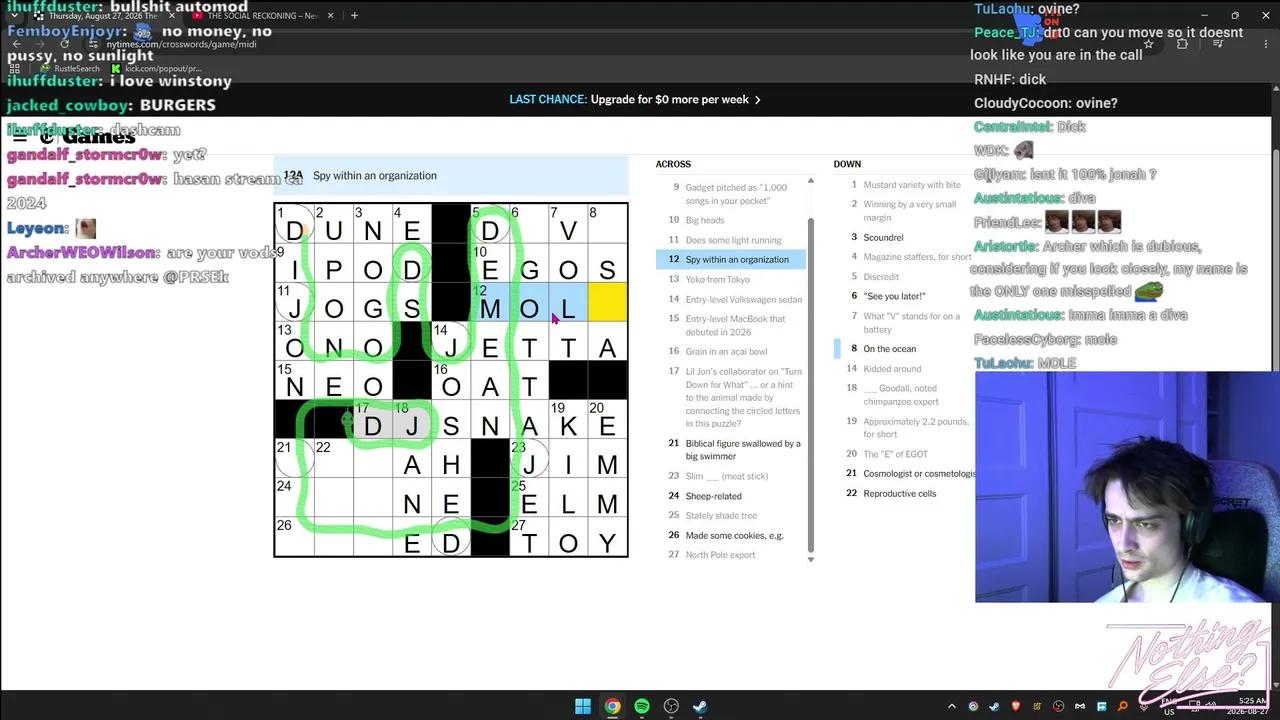Click the Steam icon in system tray
This screenshot has width=1280, height=720.
click(994, 707)
